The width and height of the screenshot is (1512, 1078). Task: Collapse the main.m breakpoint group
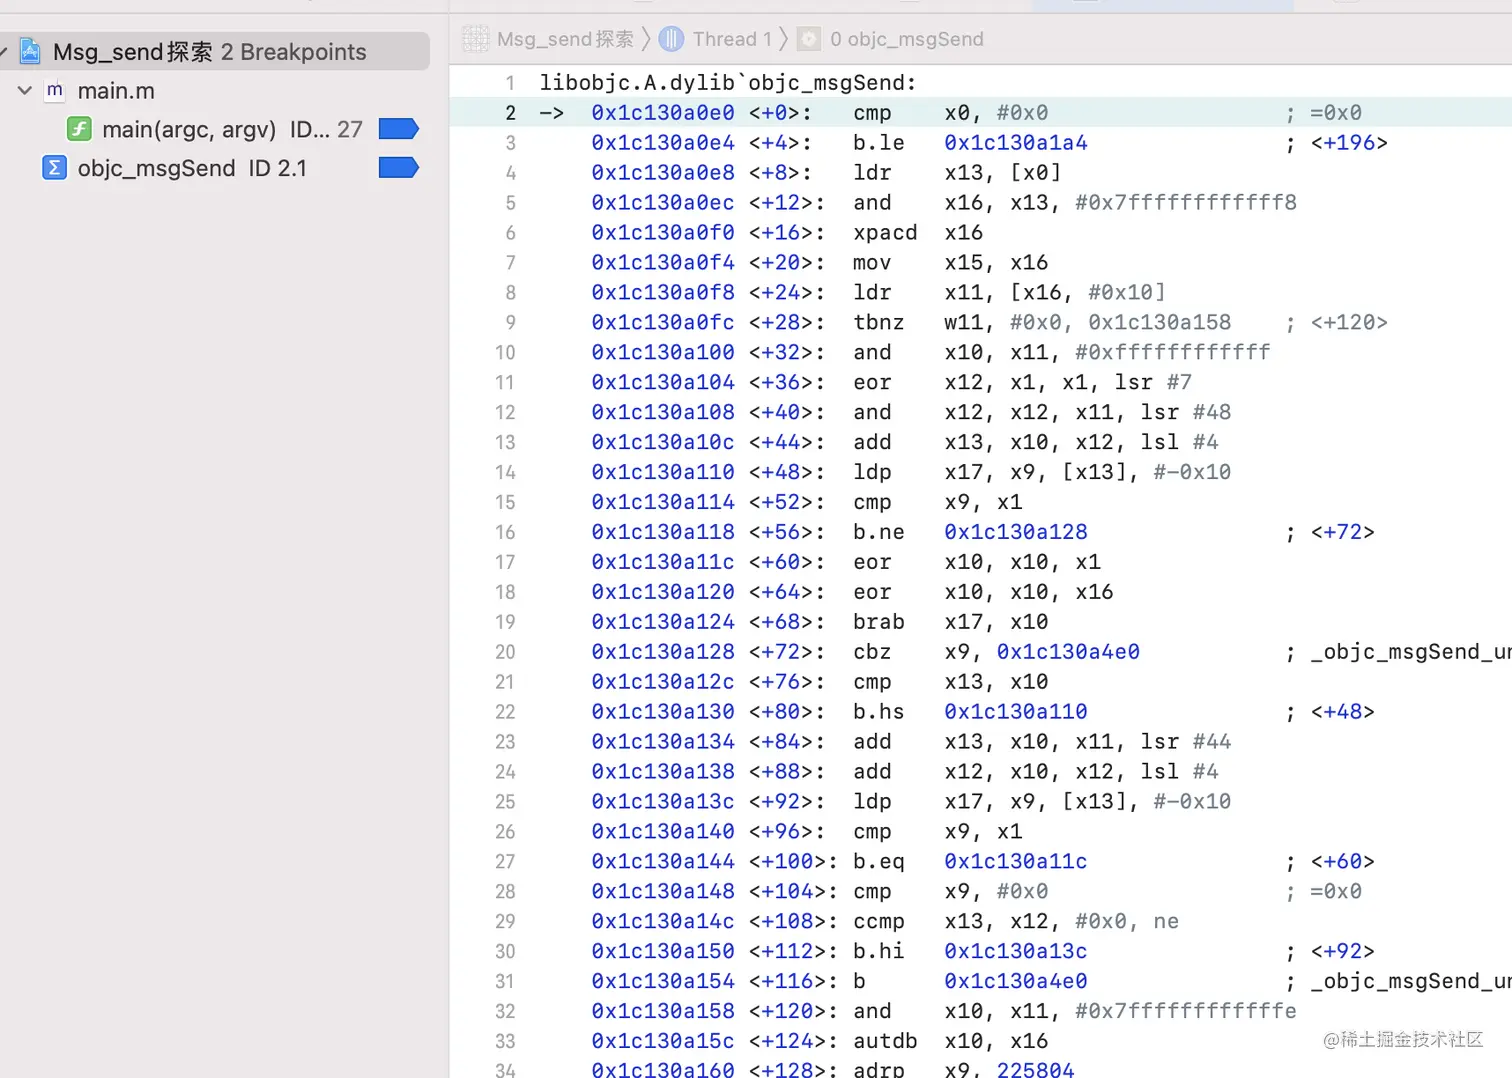(25, 90)
